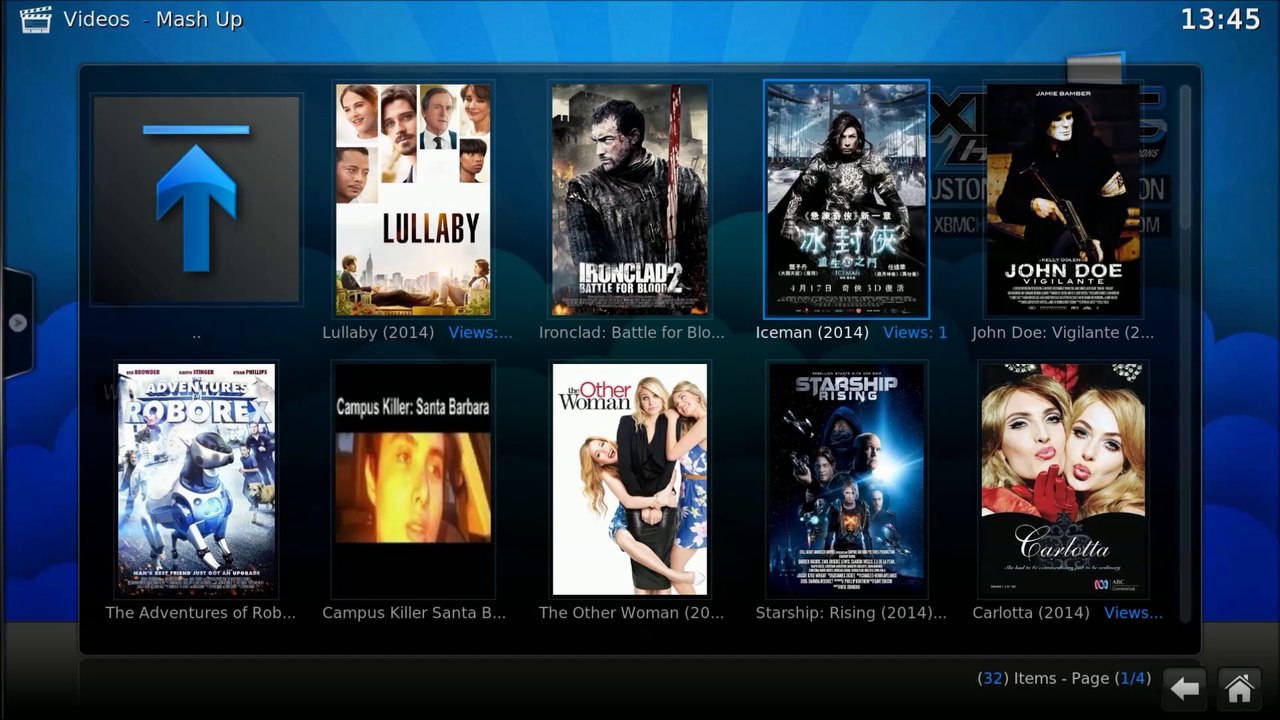The width and height of the screenshot is (1280, 720).
Task: Click the '..' parent directory label
Action: click(196, 334)
